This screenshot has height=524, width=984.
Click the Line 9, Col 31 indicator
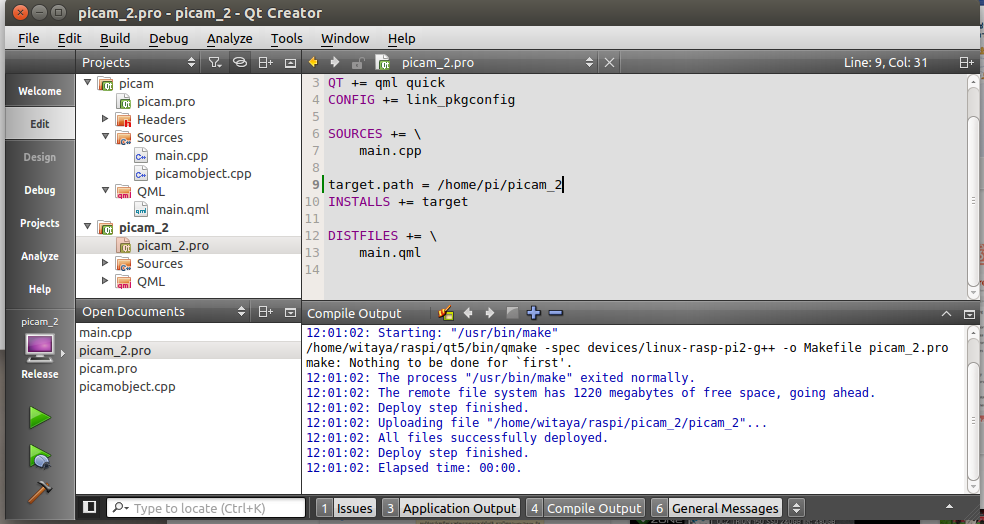point(885,63)
